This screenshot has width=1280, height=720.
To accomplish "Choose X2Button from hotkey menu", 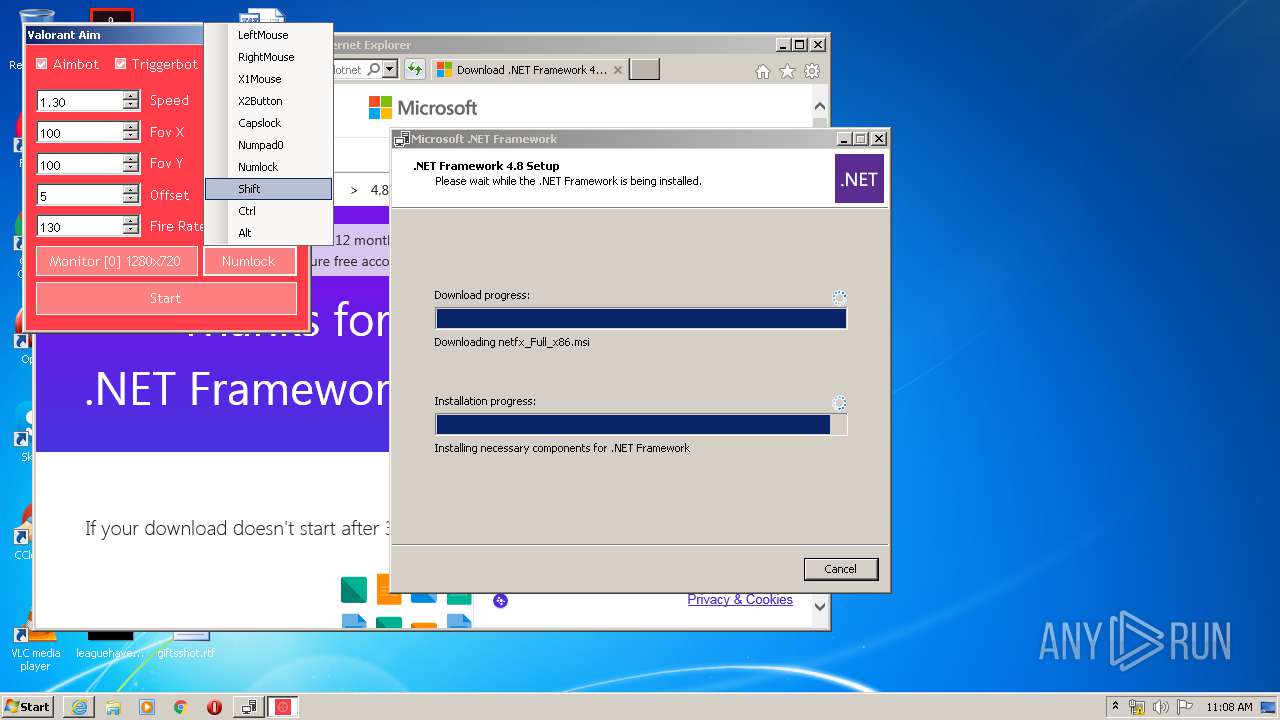I will (x=268, y=101).
